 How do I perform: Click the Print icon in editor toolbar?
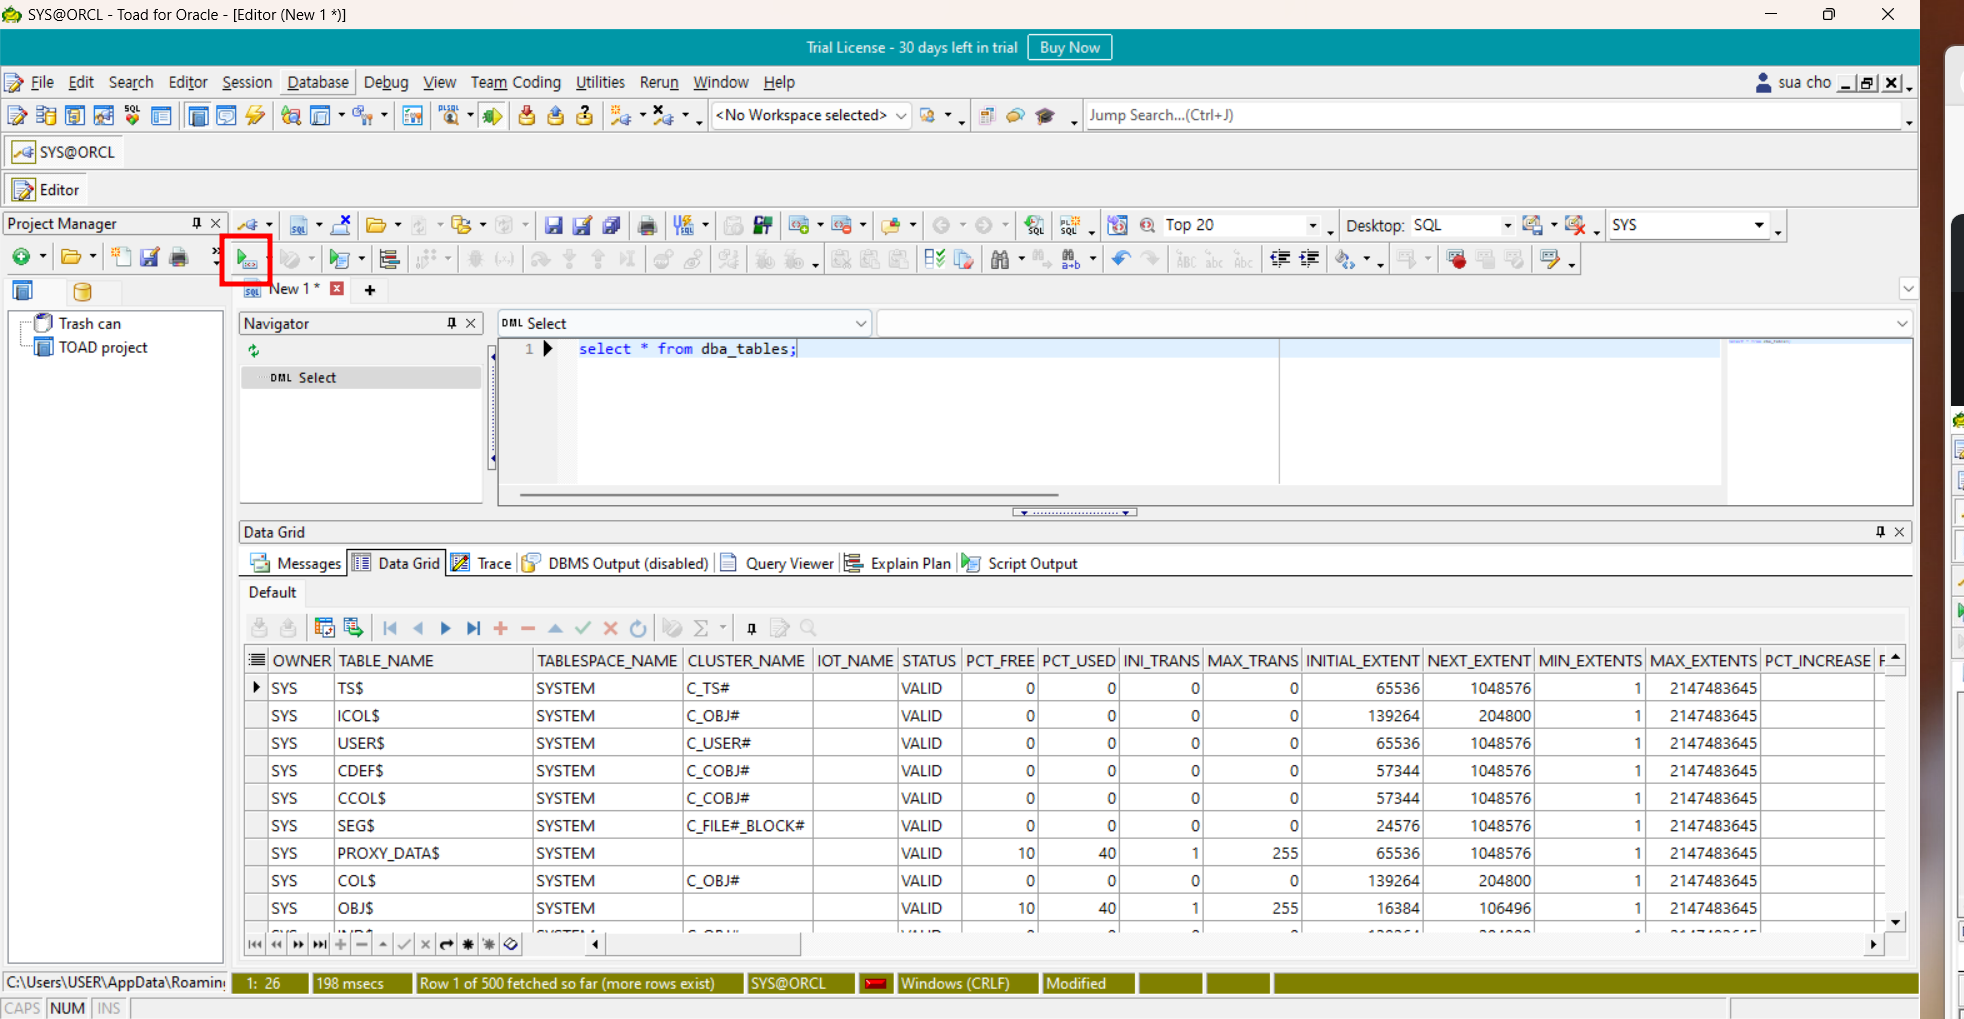647,225
